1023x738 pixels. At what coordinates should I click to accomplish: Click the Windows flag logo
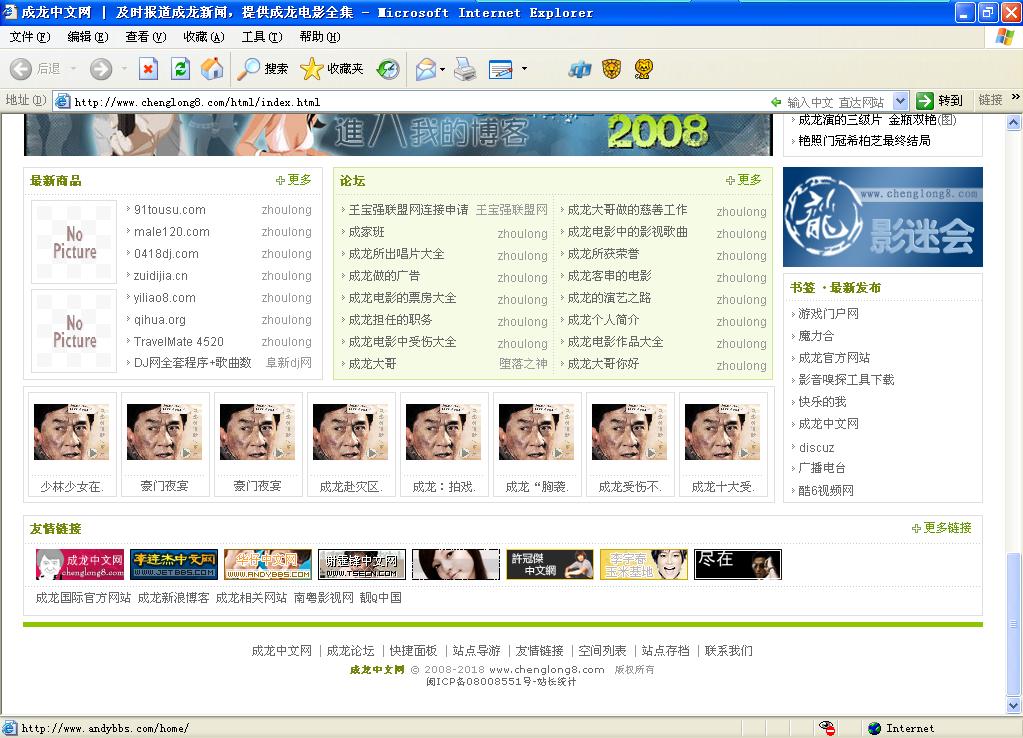pyautogui.click(x=1005, y=37)
